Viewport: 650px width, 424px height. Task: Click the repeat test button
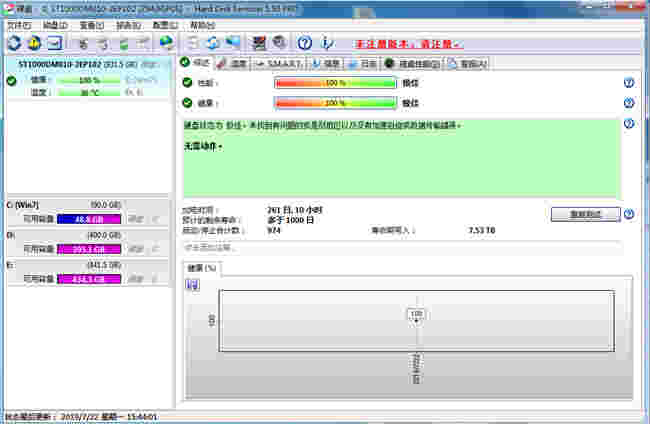point(586,214)
